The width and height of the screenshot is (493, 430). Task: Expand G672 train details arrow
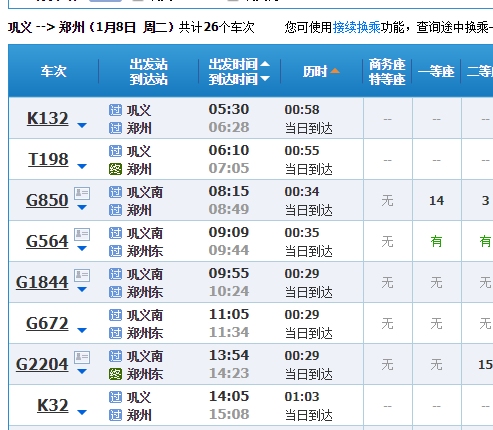pos(82,330)
